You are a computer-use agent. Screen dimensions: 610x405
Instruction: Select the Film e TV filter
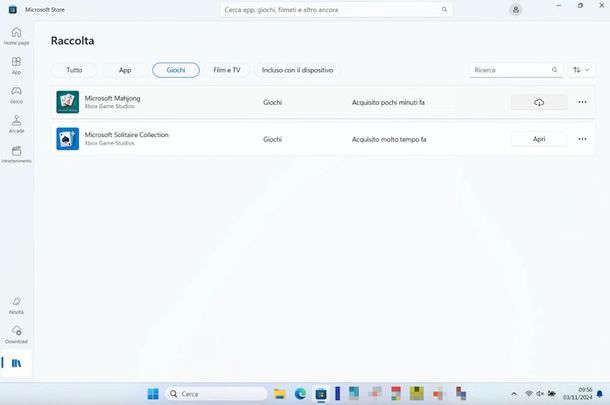(227, 70)
